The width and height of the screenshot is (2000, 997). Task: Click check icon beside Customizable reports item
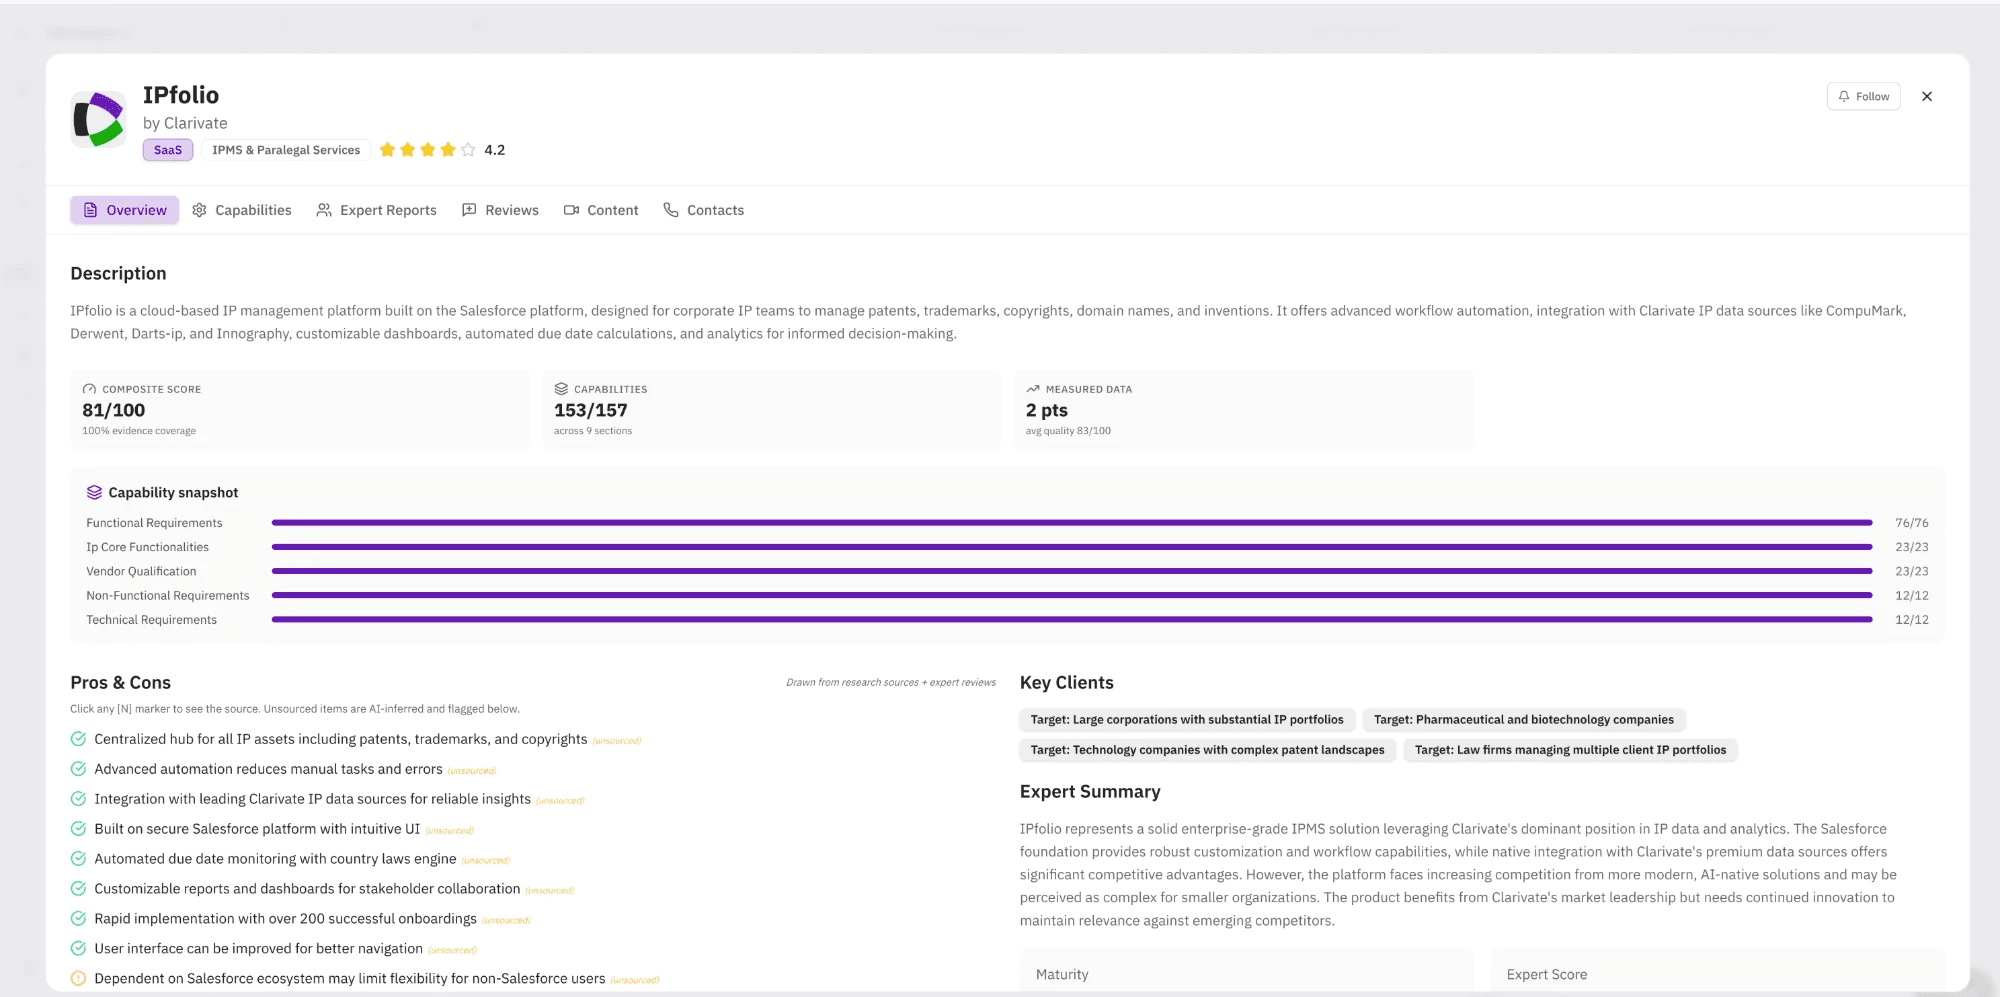pos(78,889)
